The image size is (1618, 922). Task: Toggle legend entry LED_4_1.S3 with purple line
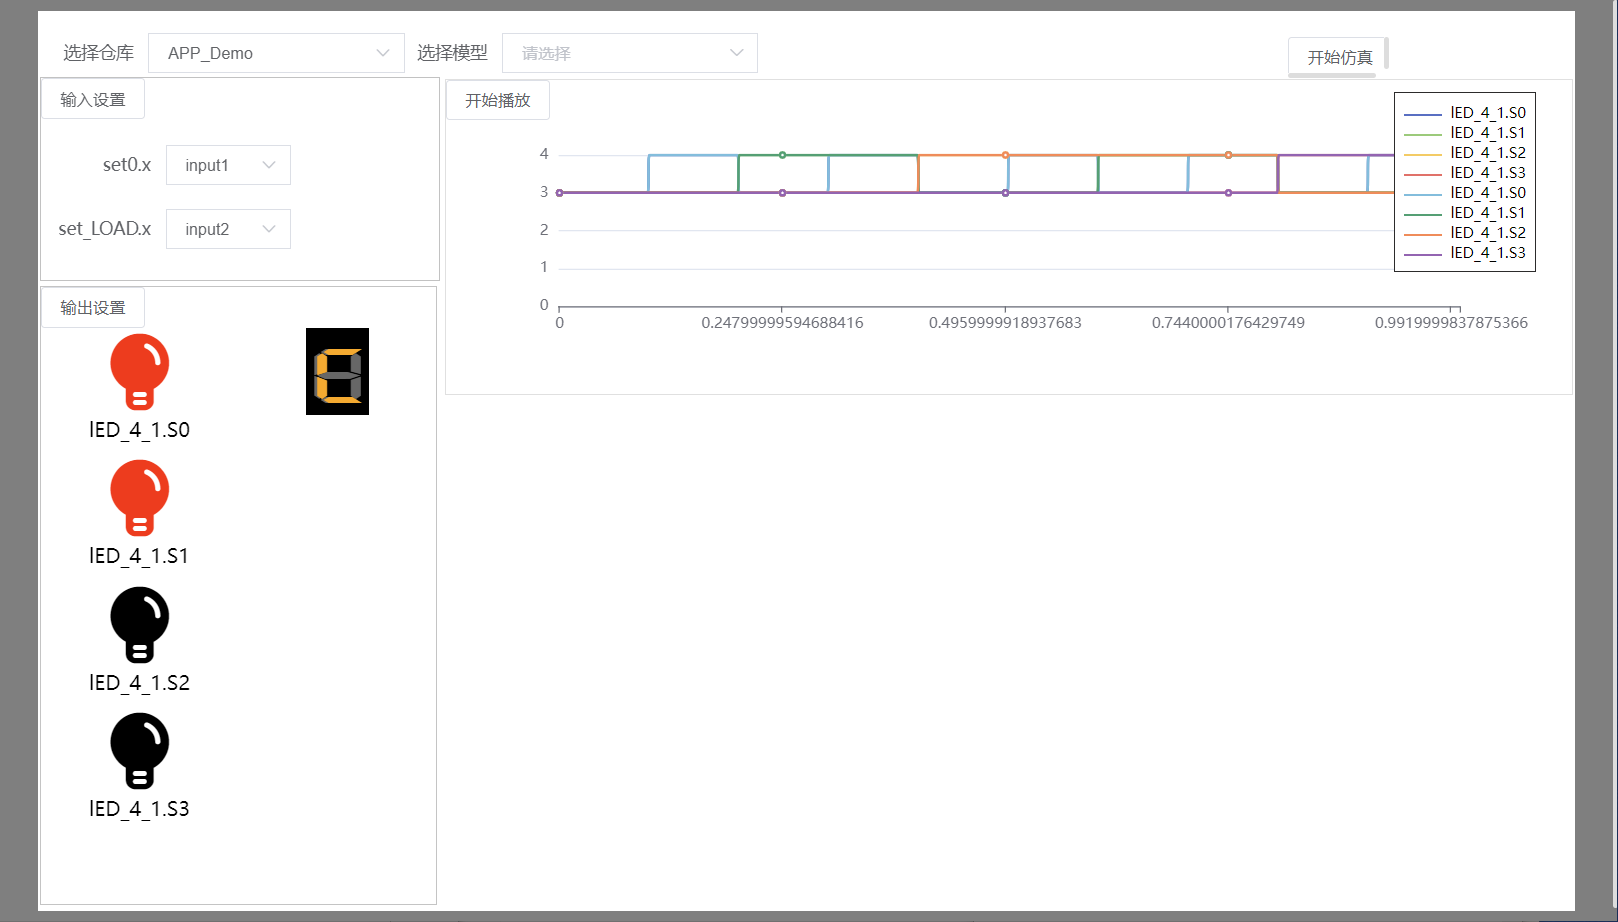(x=1465, y=253)
